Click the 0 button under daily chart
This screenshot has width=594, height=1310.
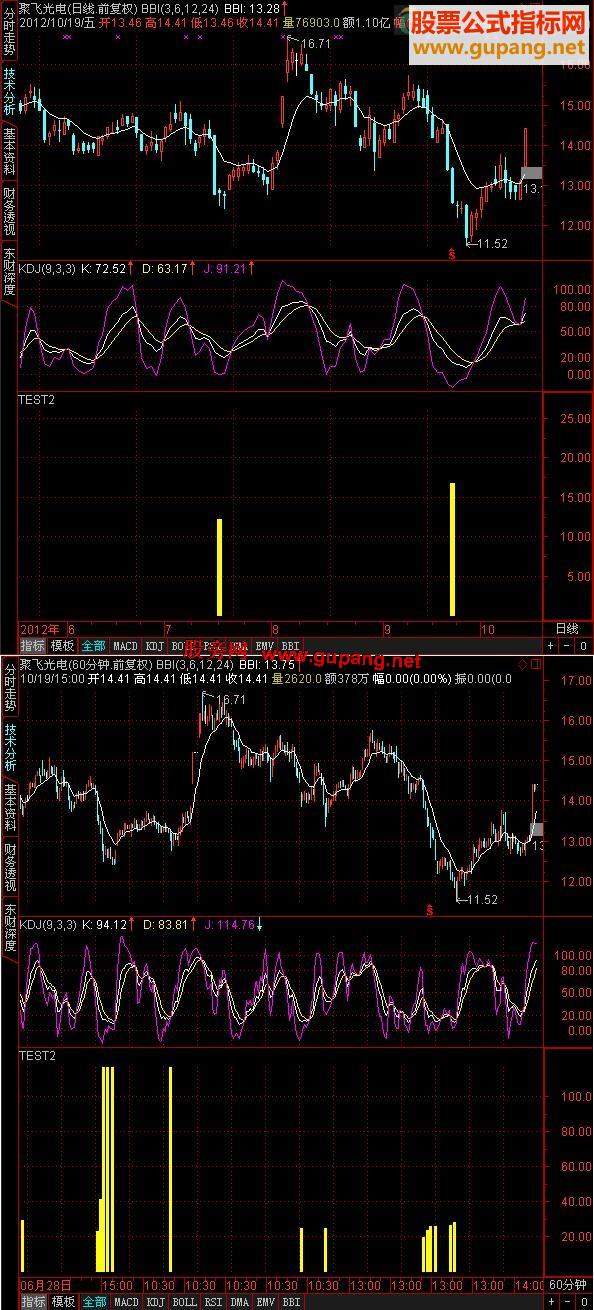[x=583, y=646]
